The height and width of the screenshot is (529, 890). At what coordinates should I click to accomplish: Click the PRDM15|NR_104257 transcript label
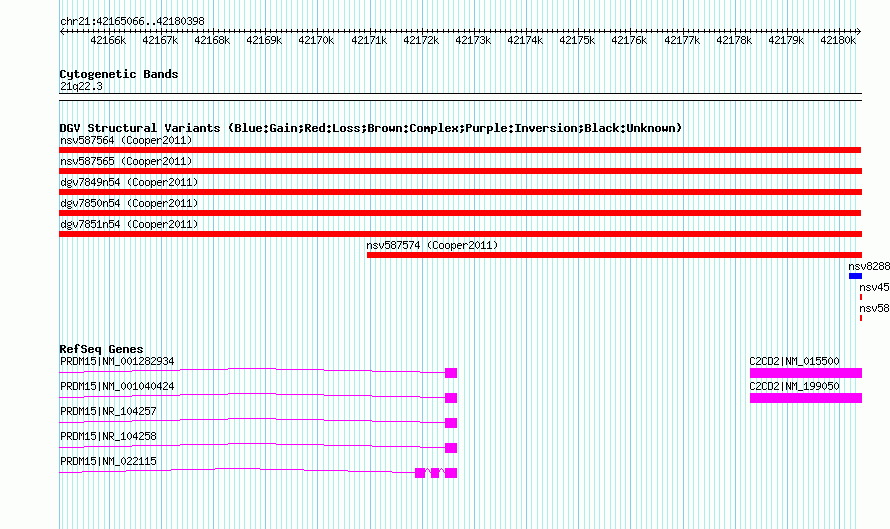coord(108,411)
